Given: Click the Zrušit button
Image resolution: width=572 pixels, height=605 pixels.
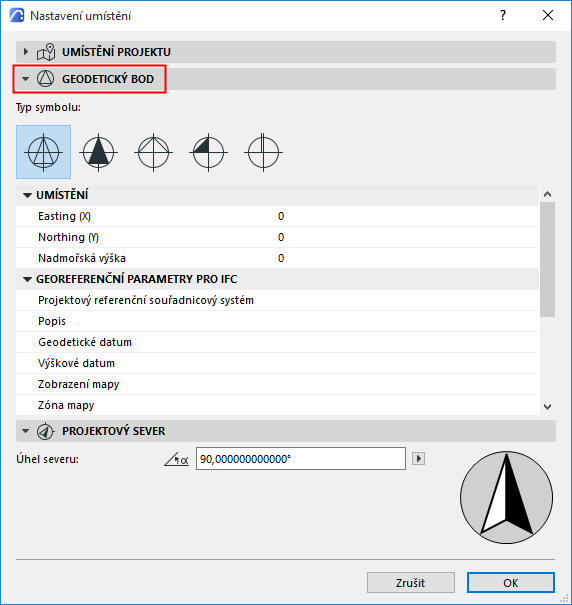Looking at the screenshot, I should click(x=411, y=583).
